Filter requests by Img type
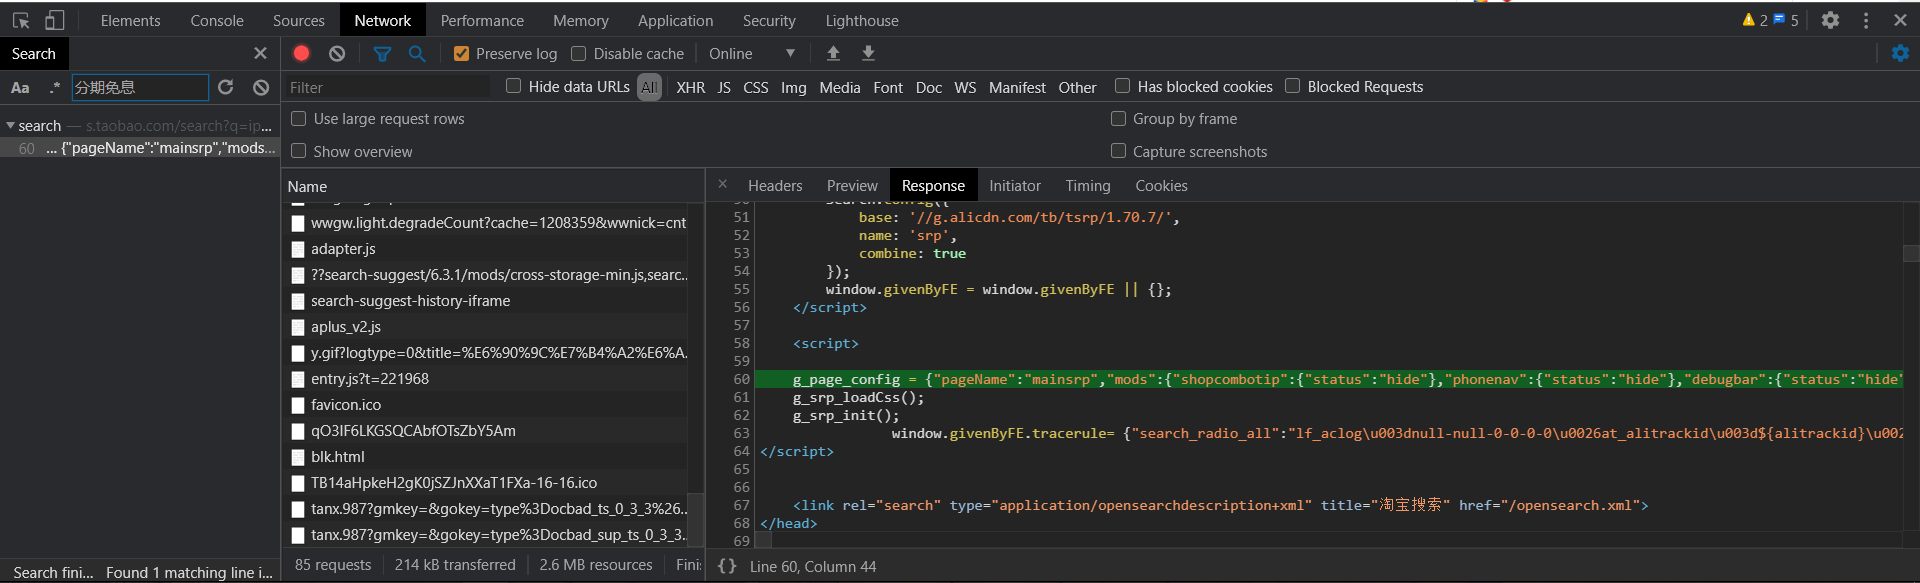 pyautogui.click(x=793, y=88)
